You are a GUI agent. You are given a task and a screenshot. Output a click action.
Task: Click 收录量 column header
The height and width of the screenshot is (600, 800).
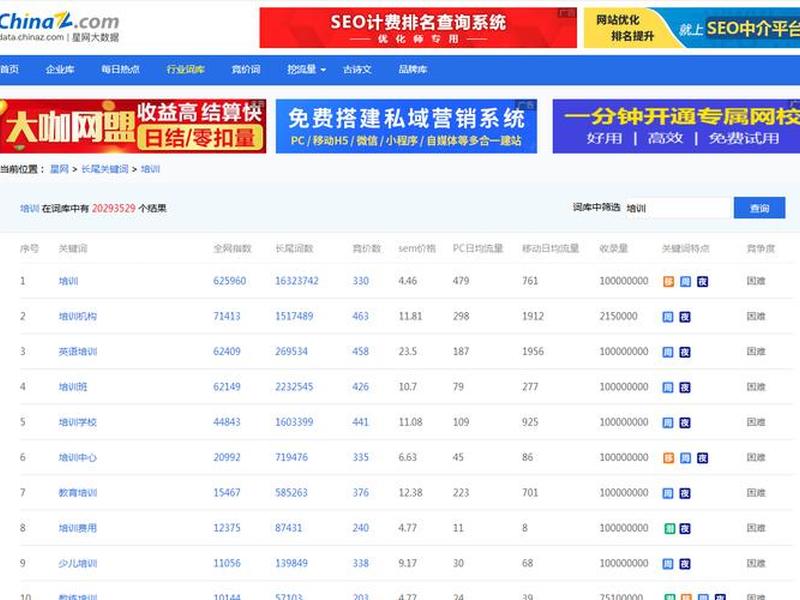(614, 248)
